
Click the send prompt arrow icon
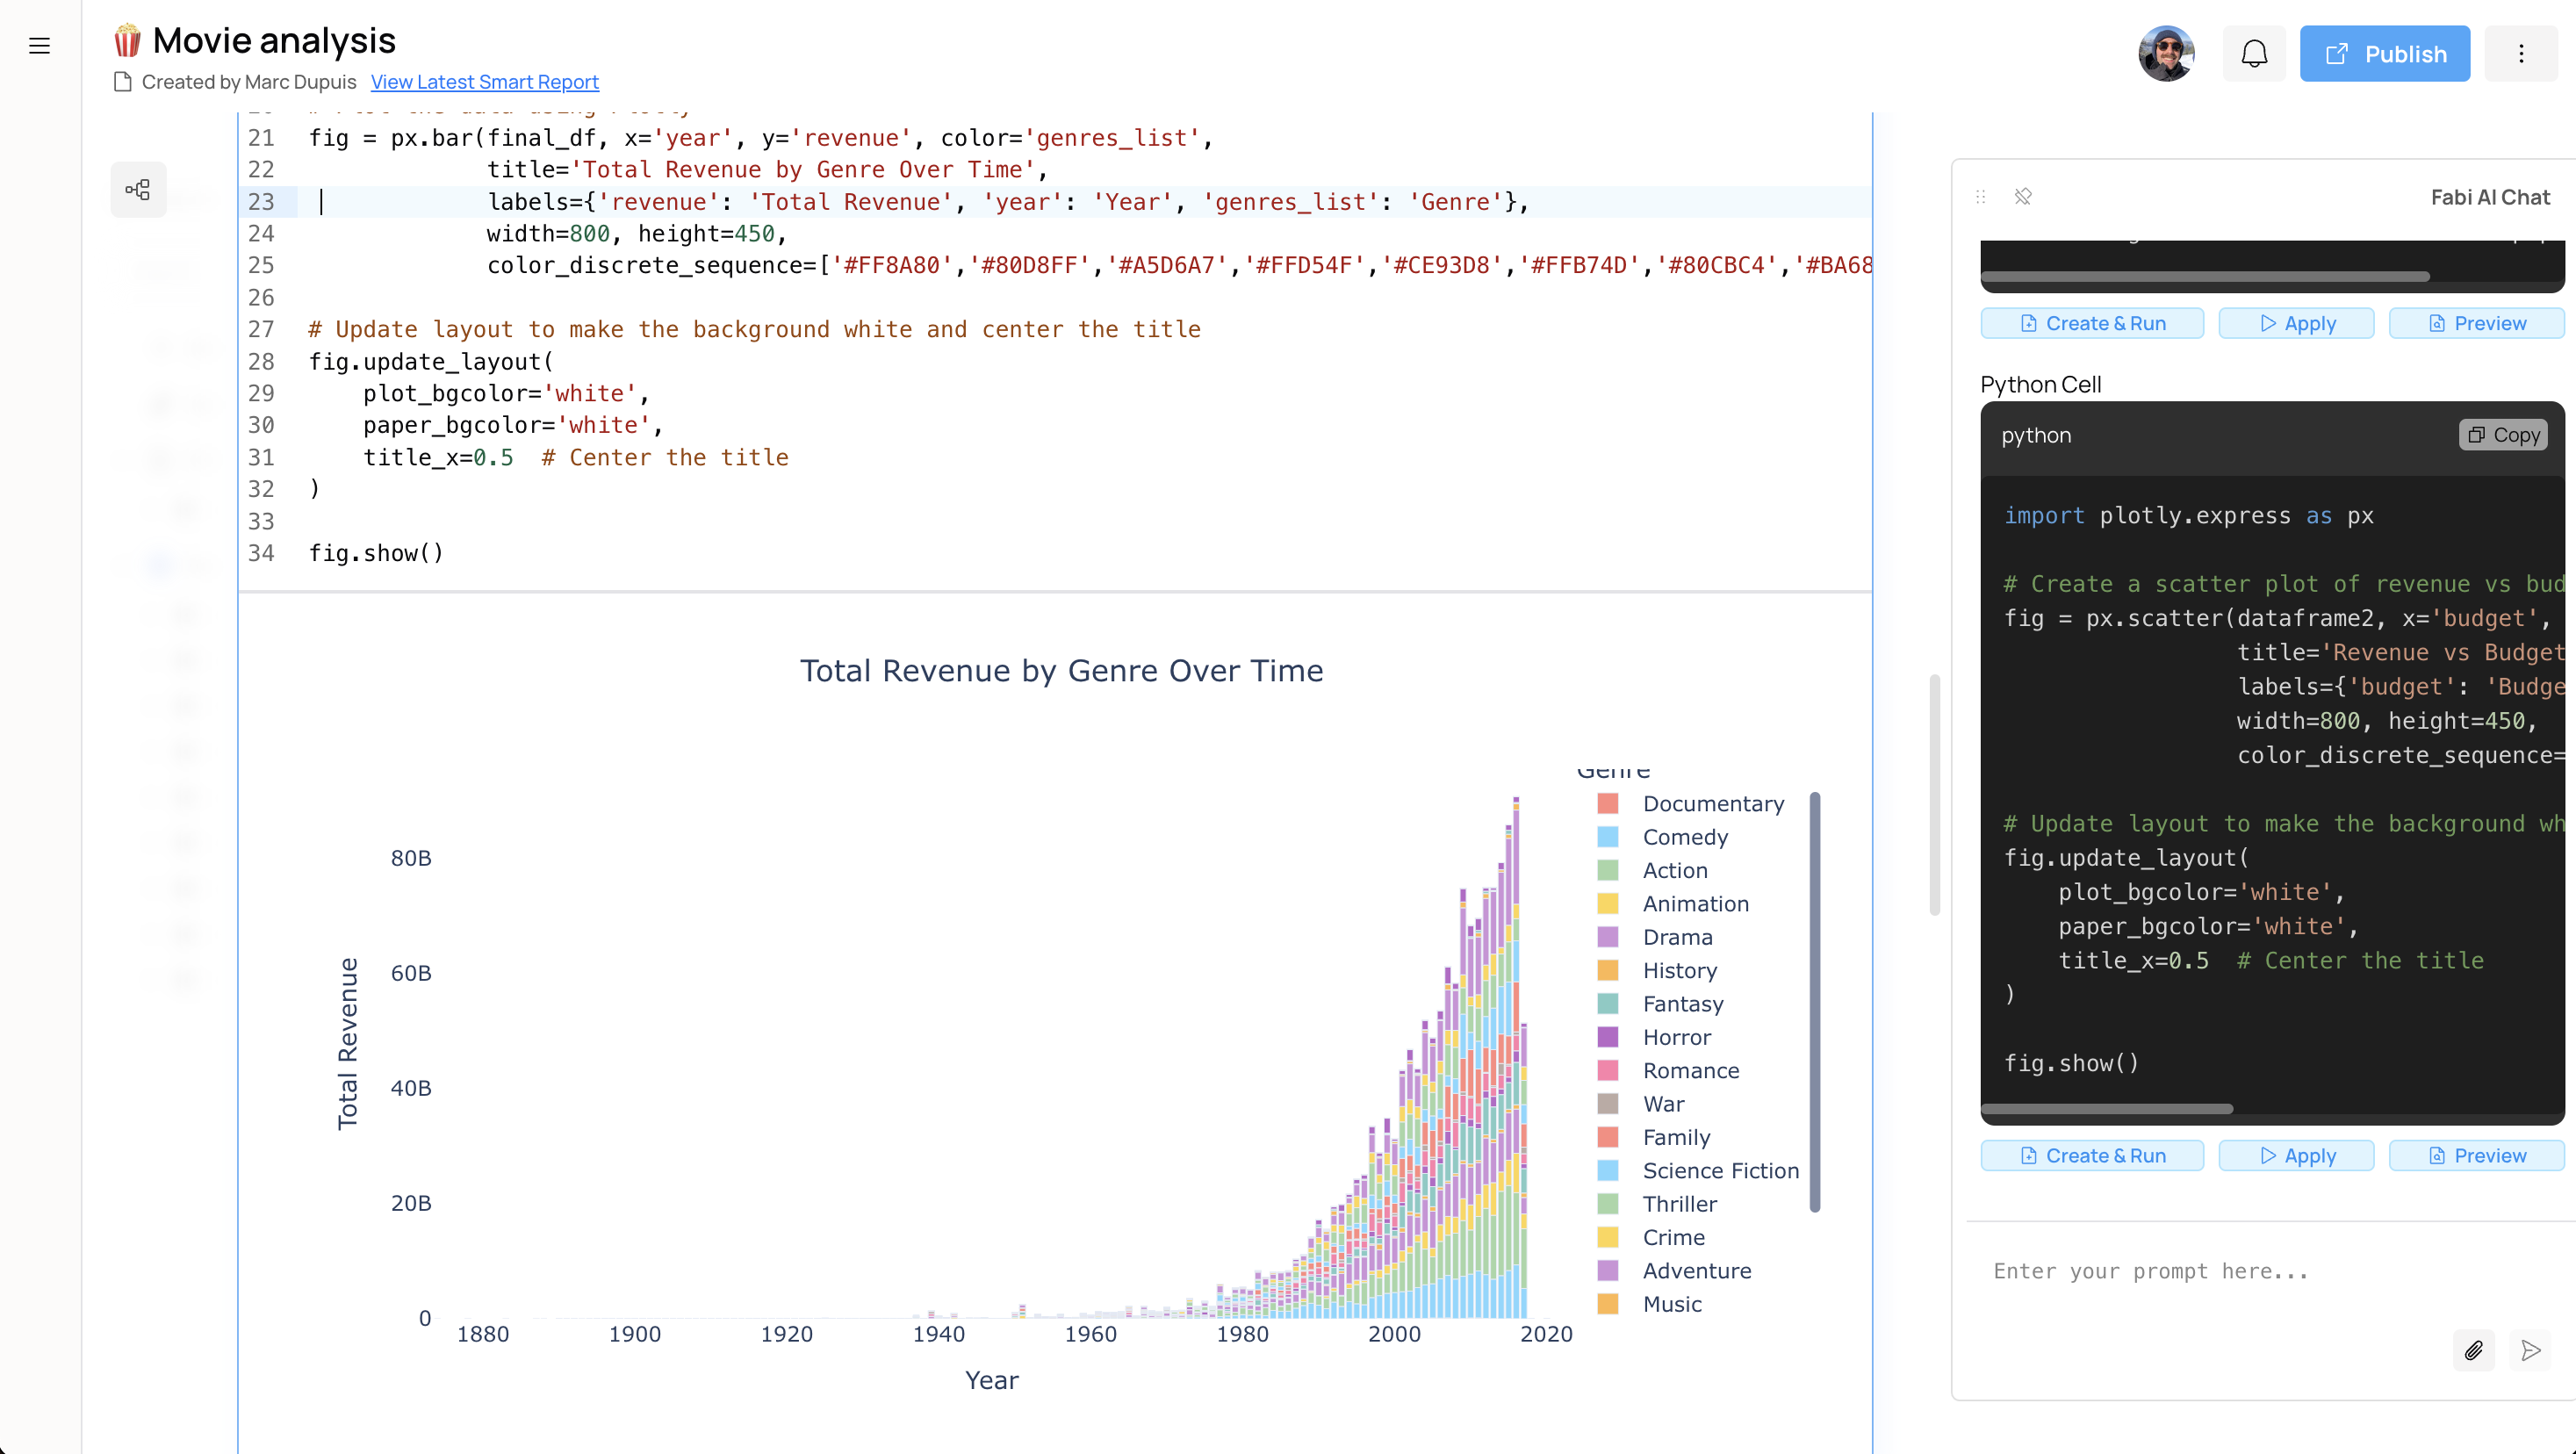(x=2531, y=1351)
